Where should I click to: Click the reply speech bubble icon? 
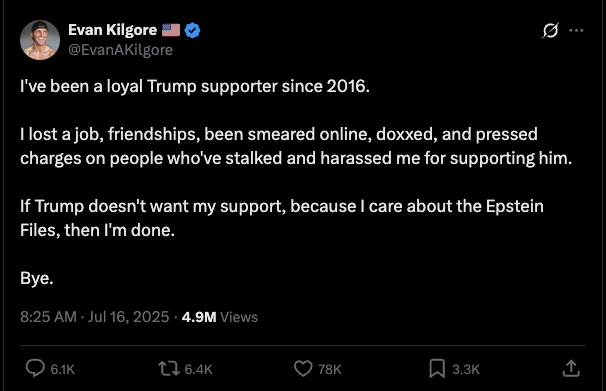point(35,368)
